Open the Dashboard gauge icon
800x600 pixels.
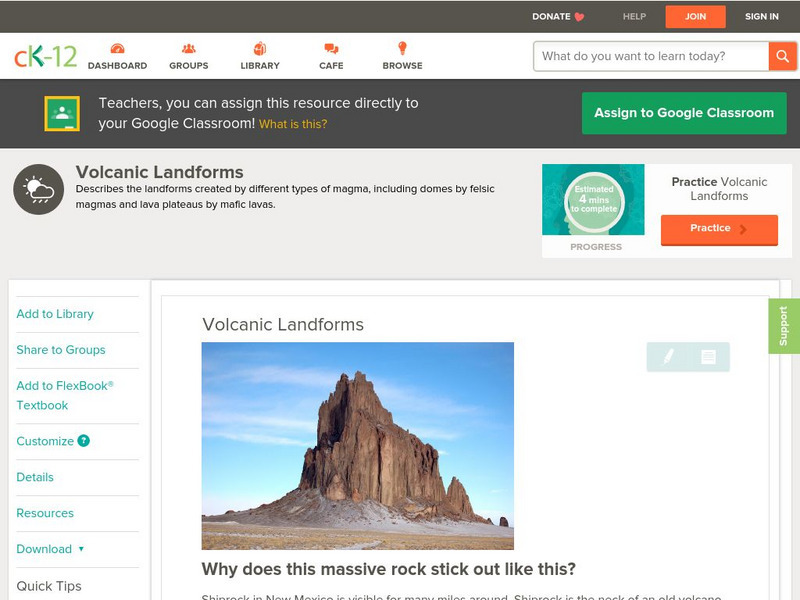[117, 48]
